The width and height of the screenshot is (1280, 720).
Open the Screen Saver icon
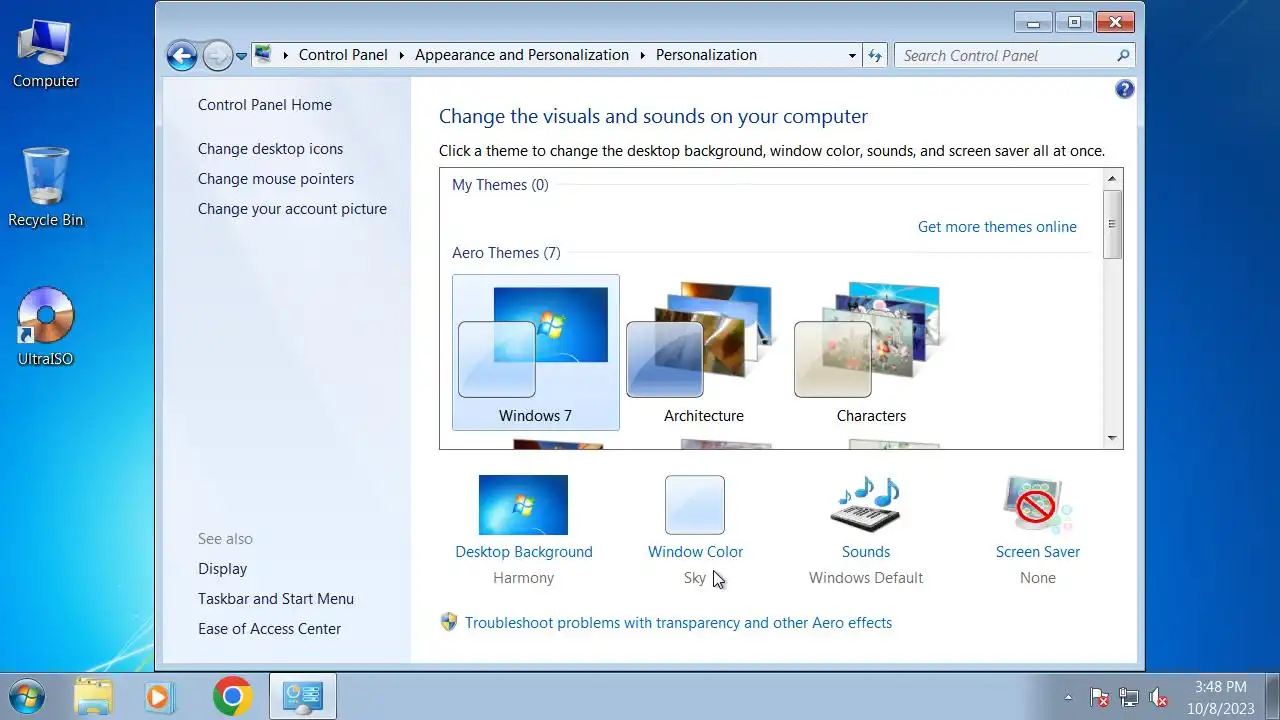pyautogui.click(x=1038, y=505)
